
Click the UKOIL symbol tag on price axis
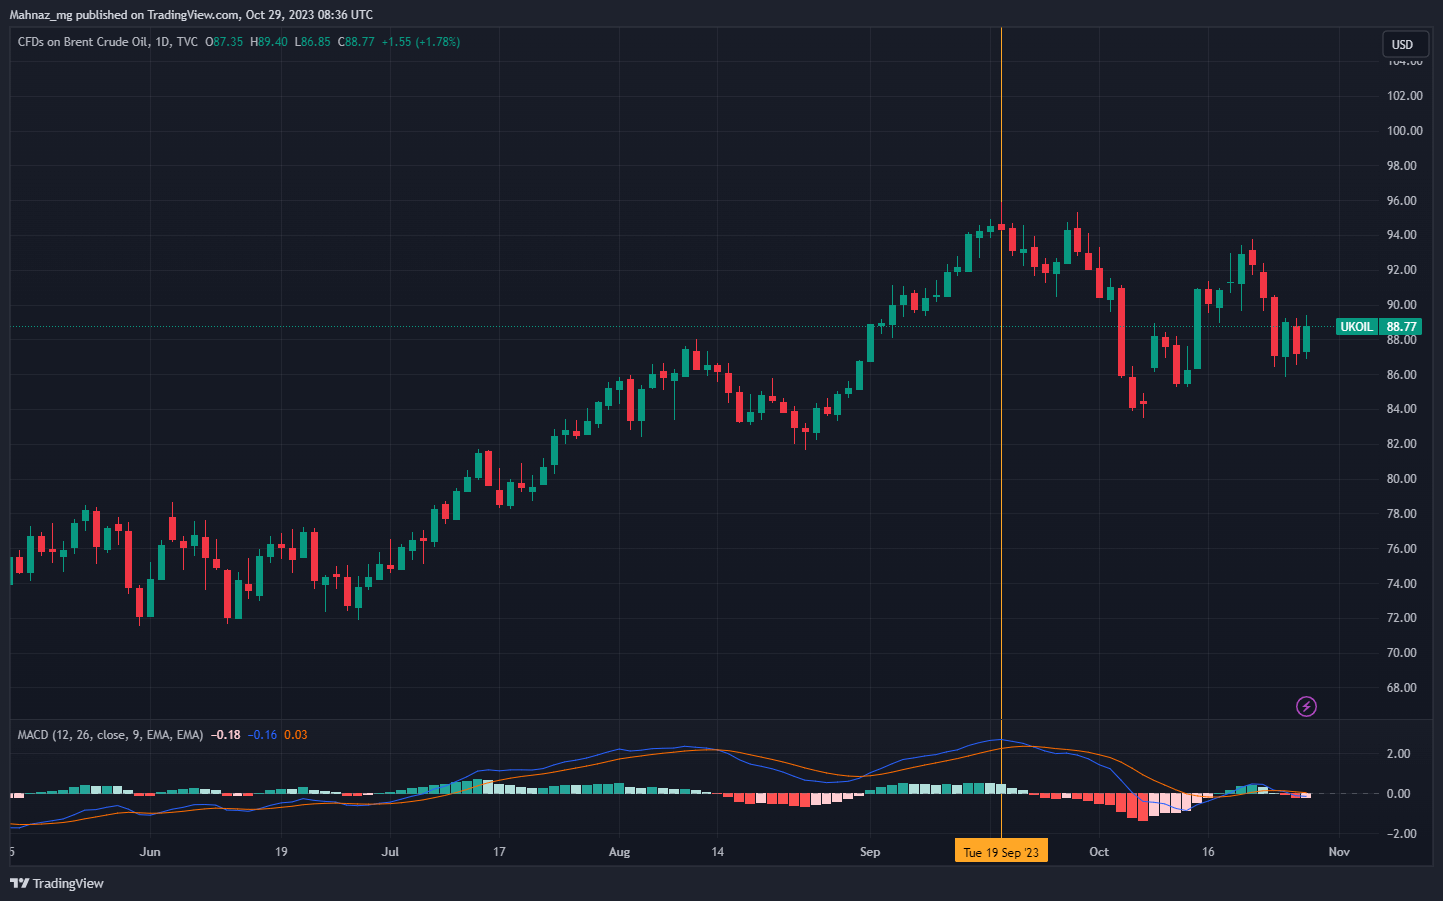point(1356,327)
